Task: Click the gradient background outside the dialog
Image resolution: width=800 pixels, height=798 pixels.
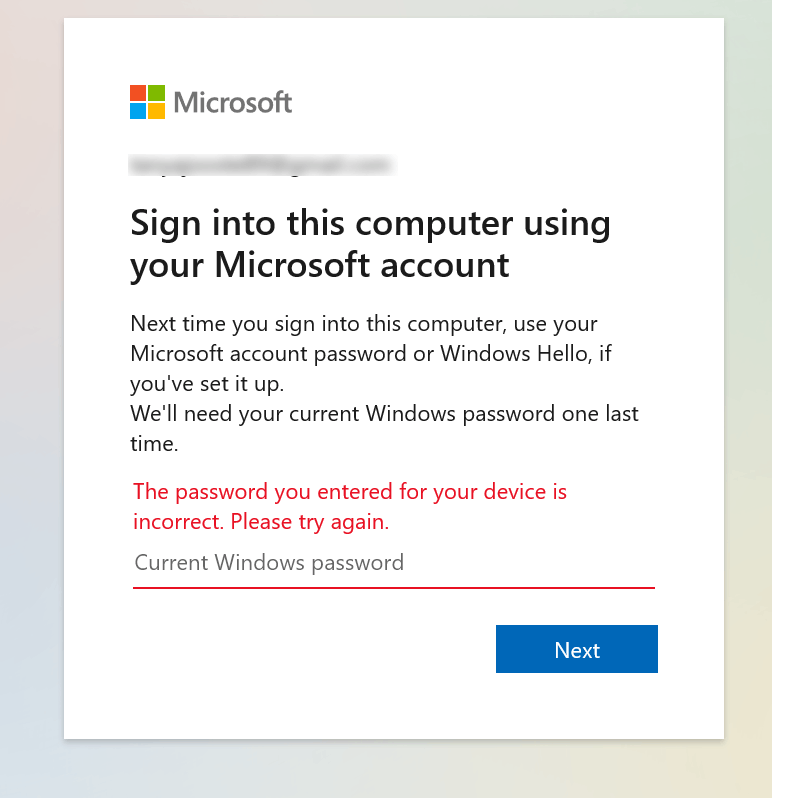Action: [31, 408]
